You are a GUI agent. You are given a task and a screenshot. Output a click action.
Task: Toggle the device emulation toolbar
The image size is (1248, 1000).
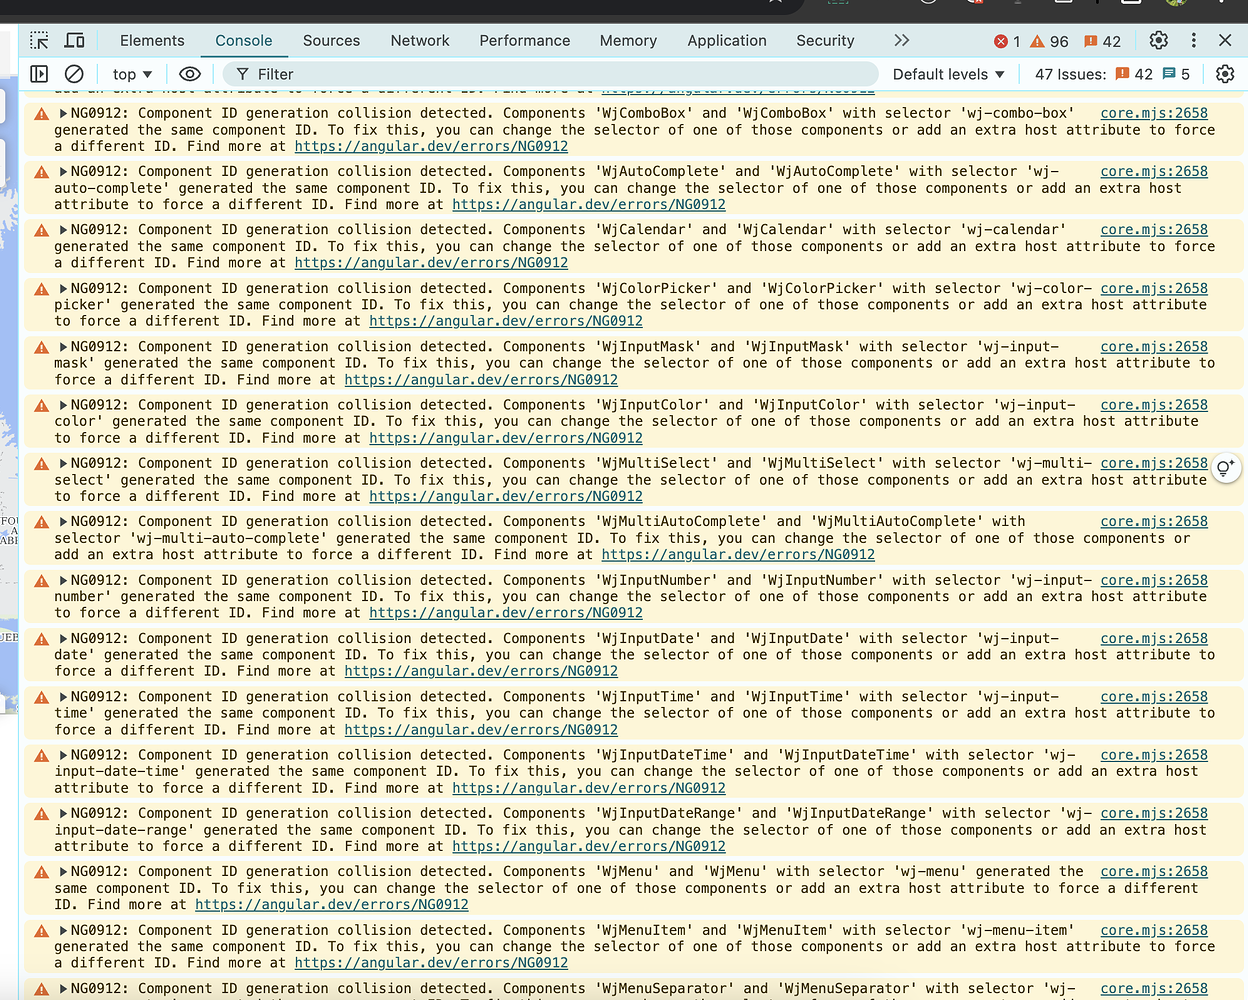coord(74,40)
